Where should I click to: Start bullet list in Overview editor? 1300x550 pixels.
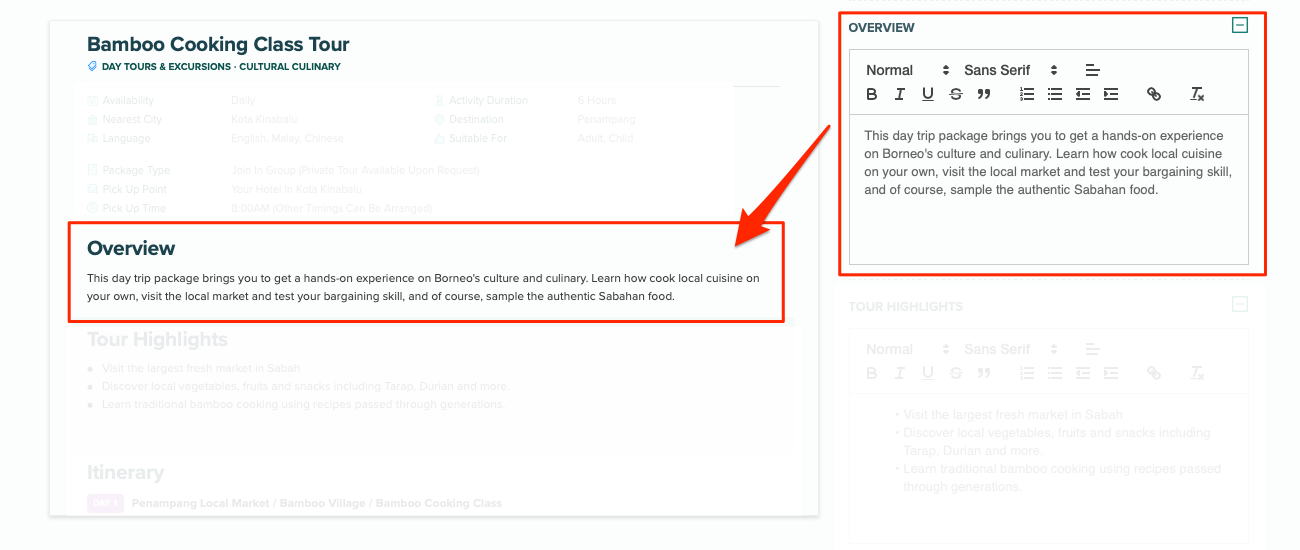point(1054,94)
